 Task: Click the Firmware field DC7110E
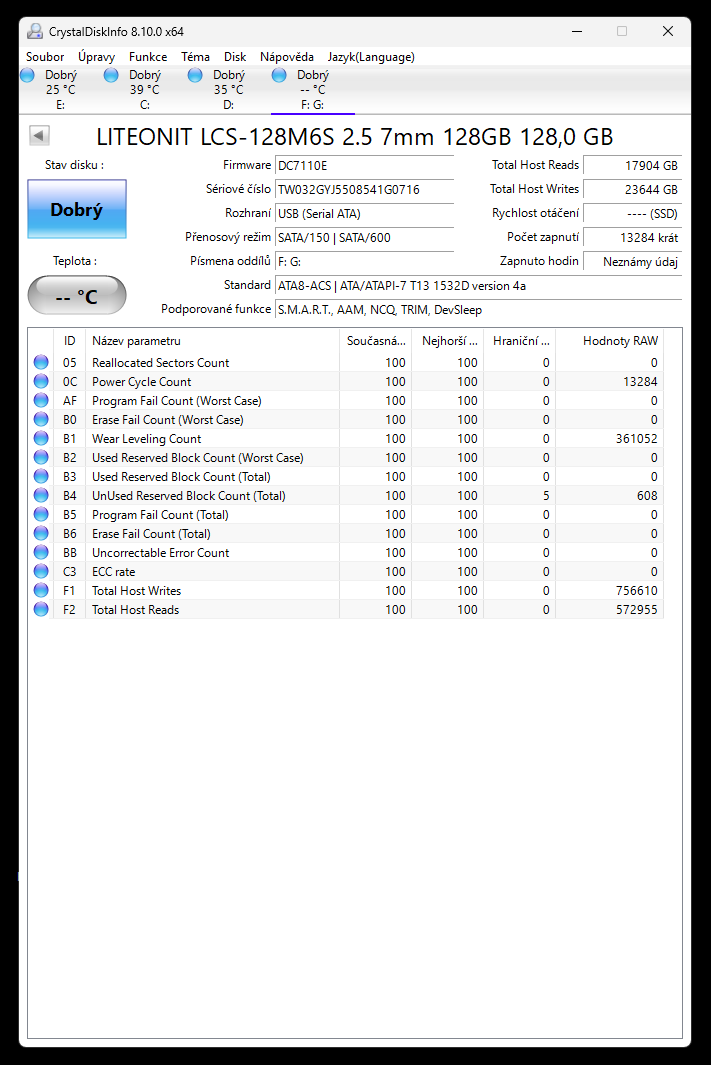point(365,166)
